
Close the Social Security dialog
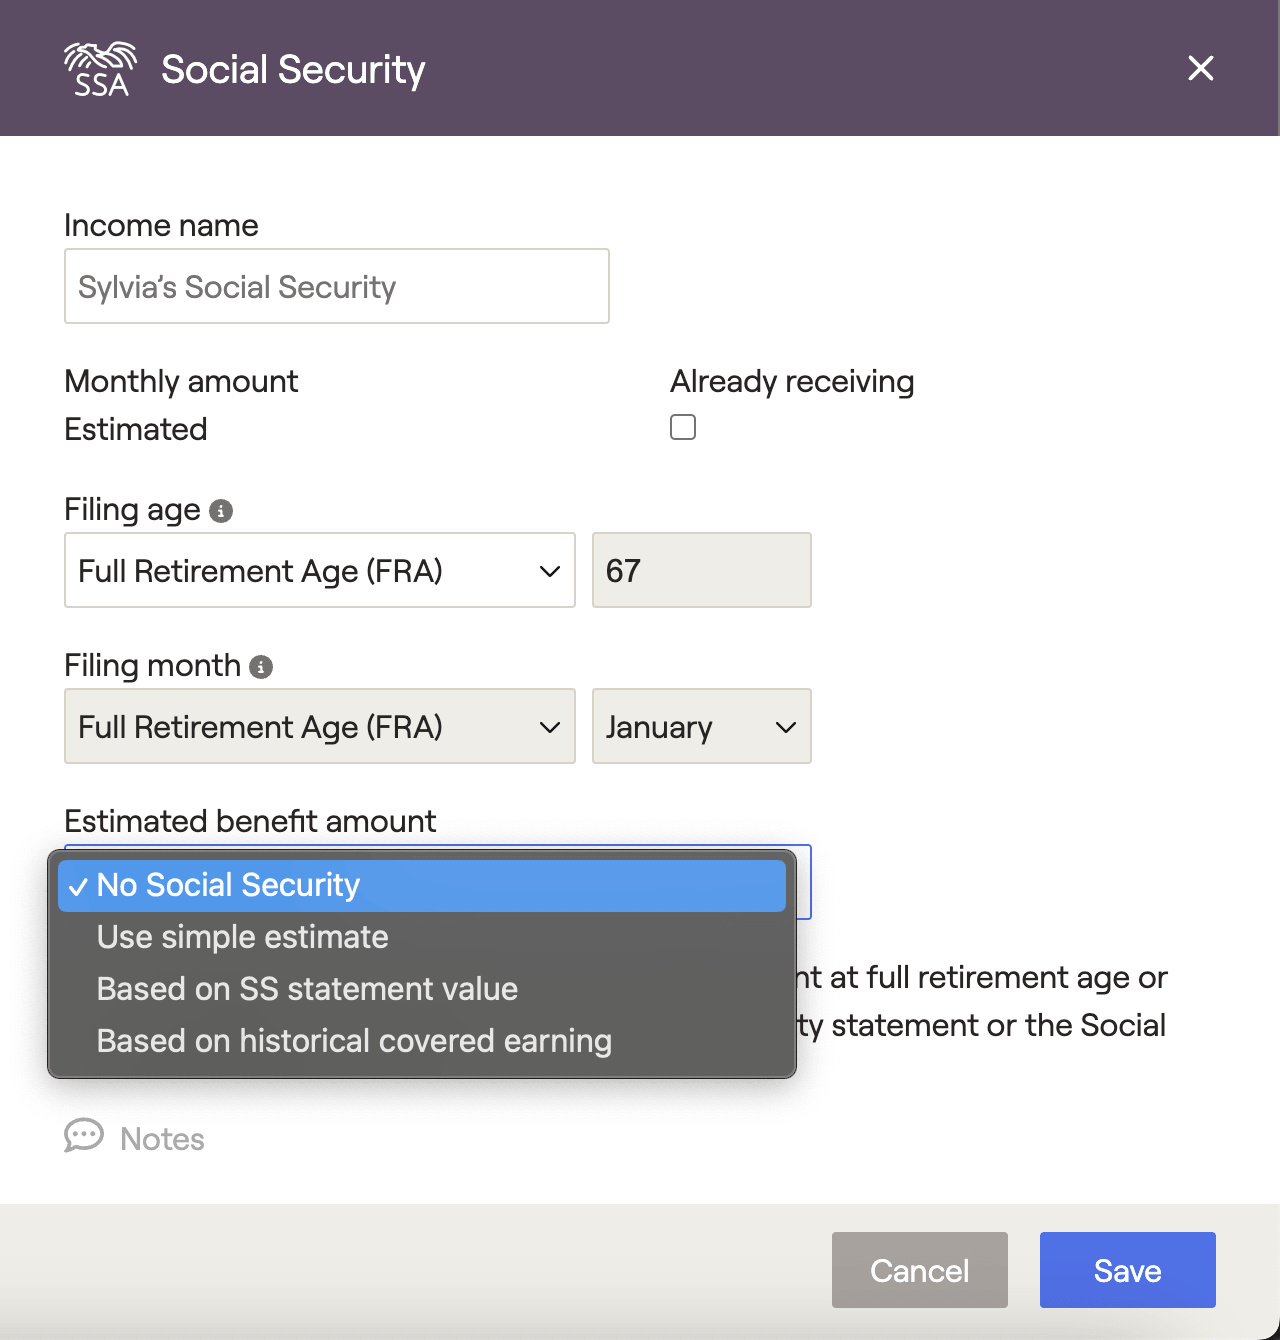(1200, 68)
